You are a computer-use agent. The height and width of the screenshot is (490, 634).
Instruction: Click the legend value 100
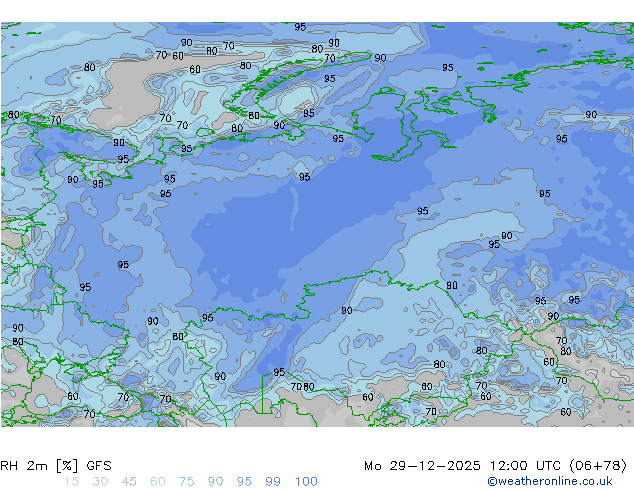pos(306,482)
